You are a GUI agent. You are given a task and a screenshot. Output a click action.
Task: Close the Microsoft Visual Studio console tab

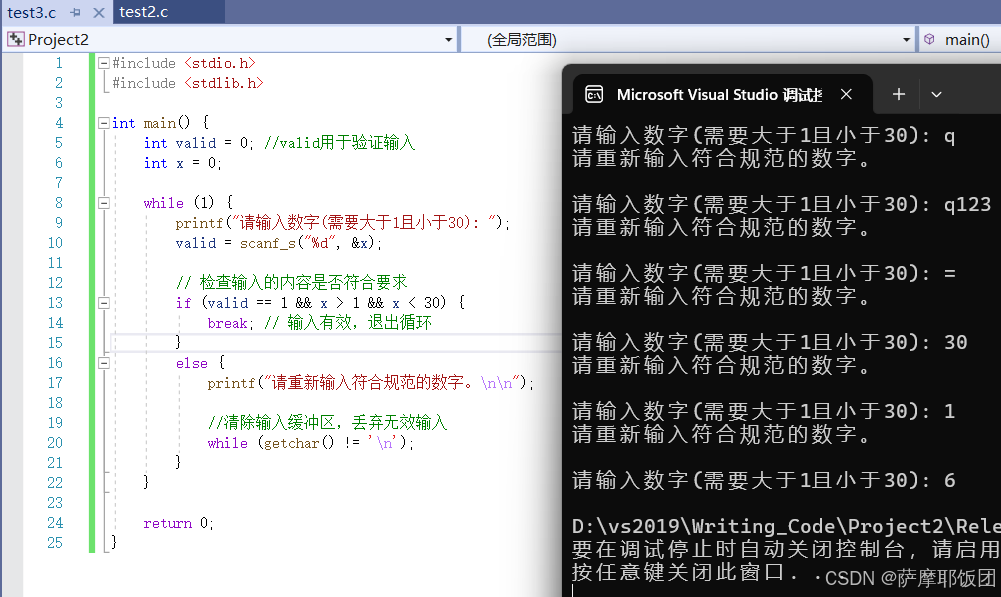coord(847,94)
